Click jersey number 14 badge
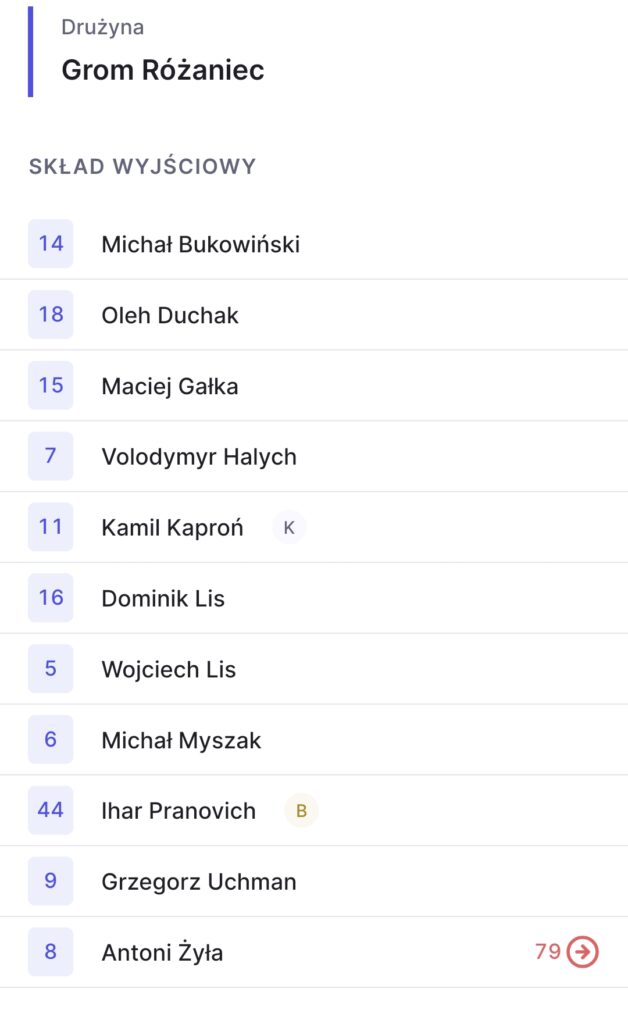Image resolution: width=628 pixels, height=1024 pixels. pos(51,244)
